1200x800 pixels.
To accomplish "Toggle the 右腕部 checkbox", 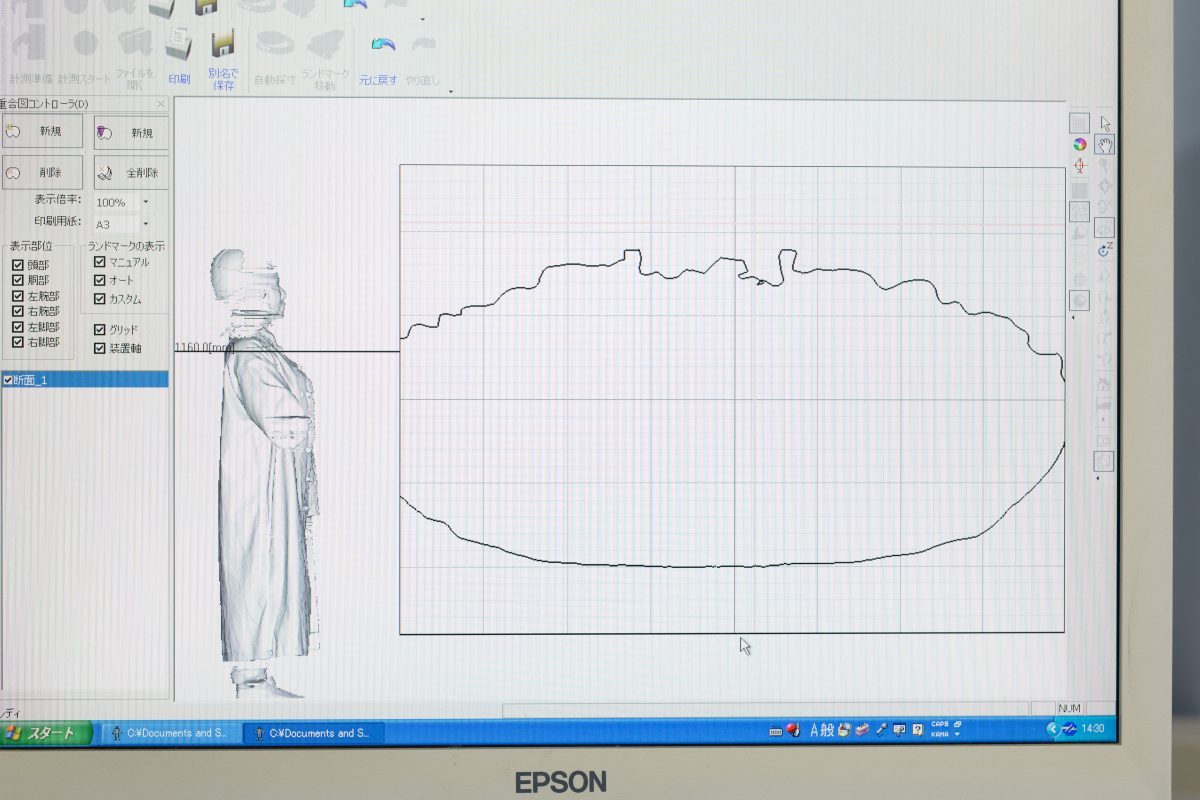I will pos(17,311).
